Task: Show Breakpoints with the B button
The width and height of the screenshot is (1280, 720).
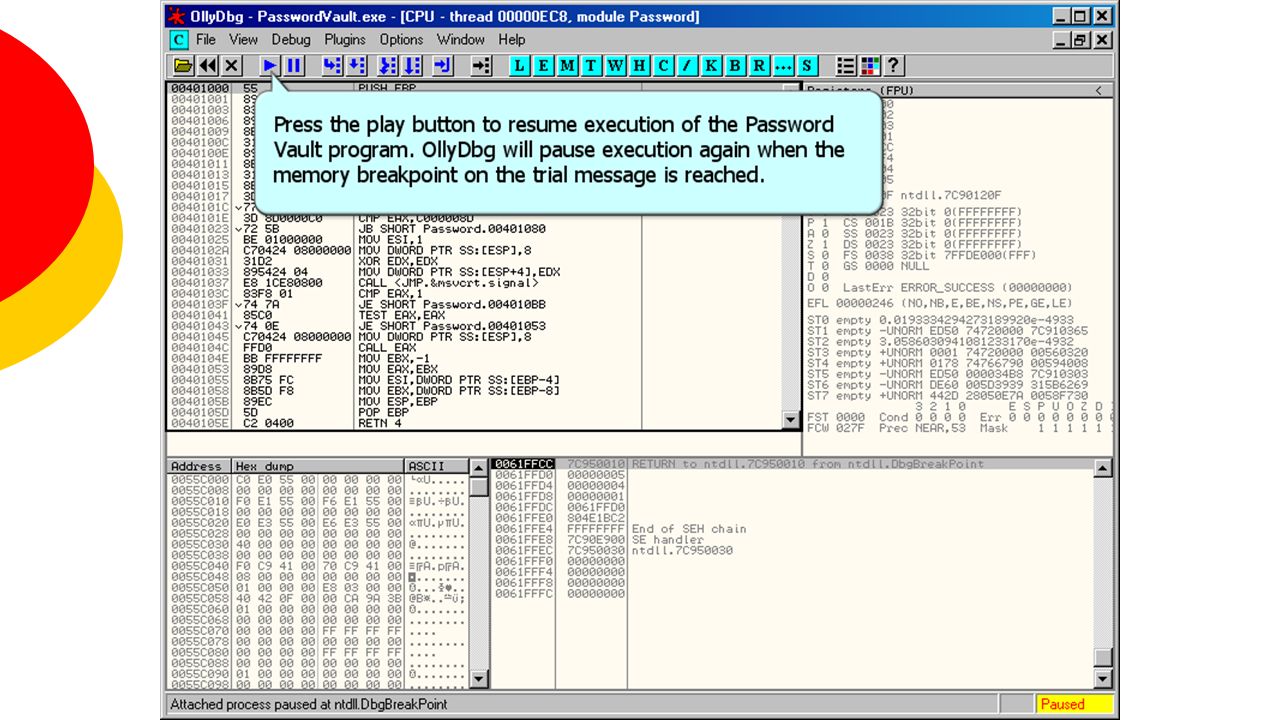Action: (736, 66)
